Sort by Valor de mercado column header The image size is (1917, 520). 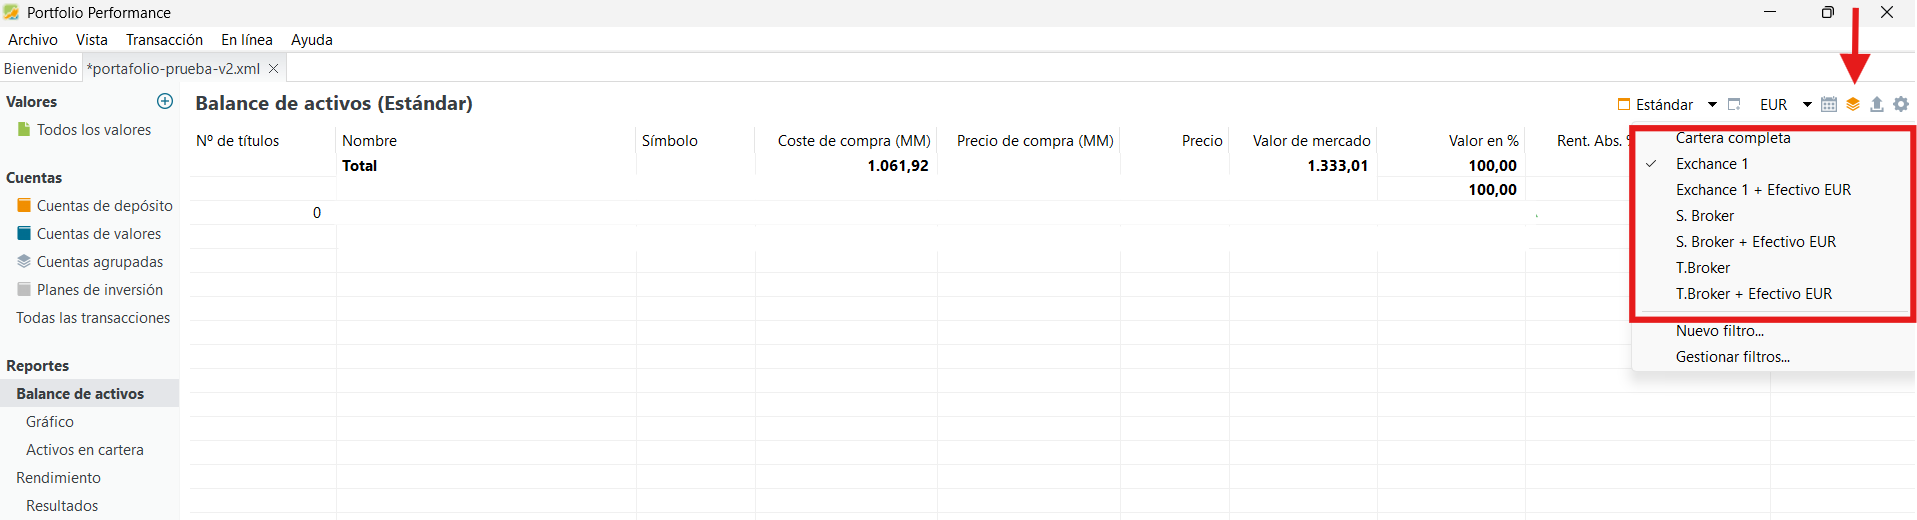tap(1311, 141)
